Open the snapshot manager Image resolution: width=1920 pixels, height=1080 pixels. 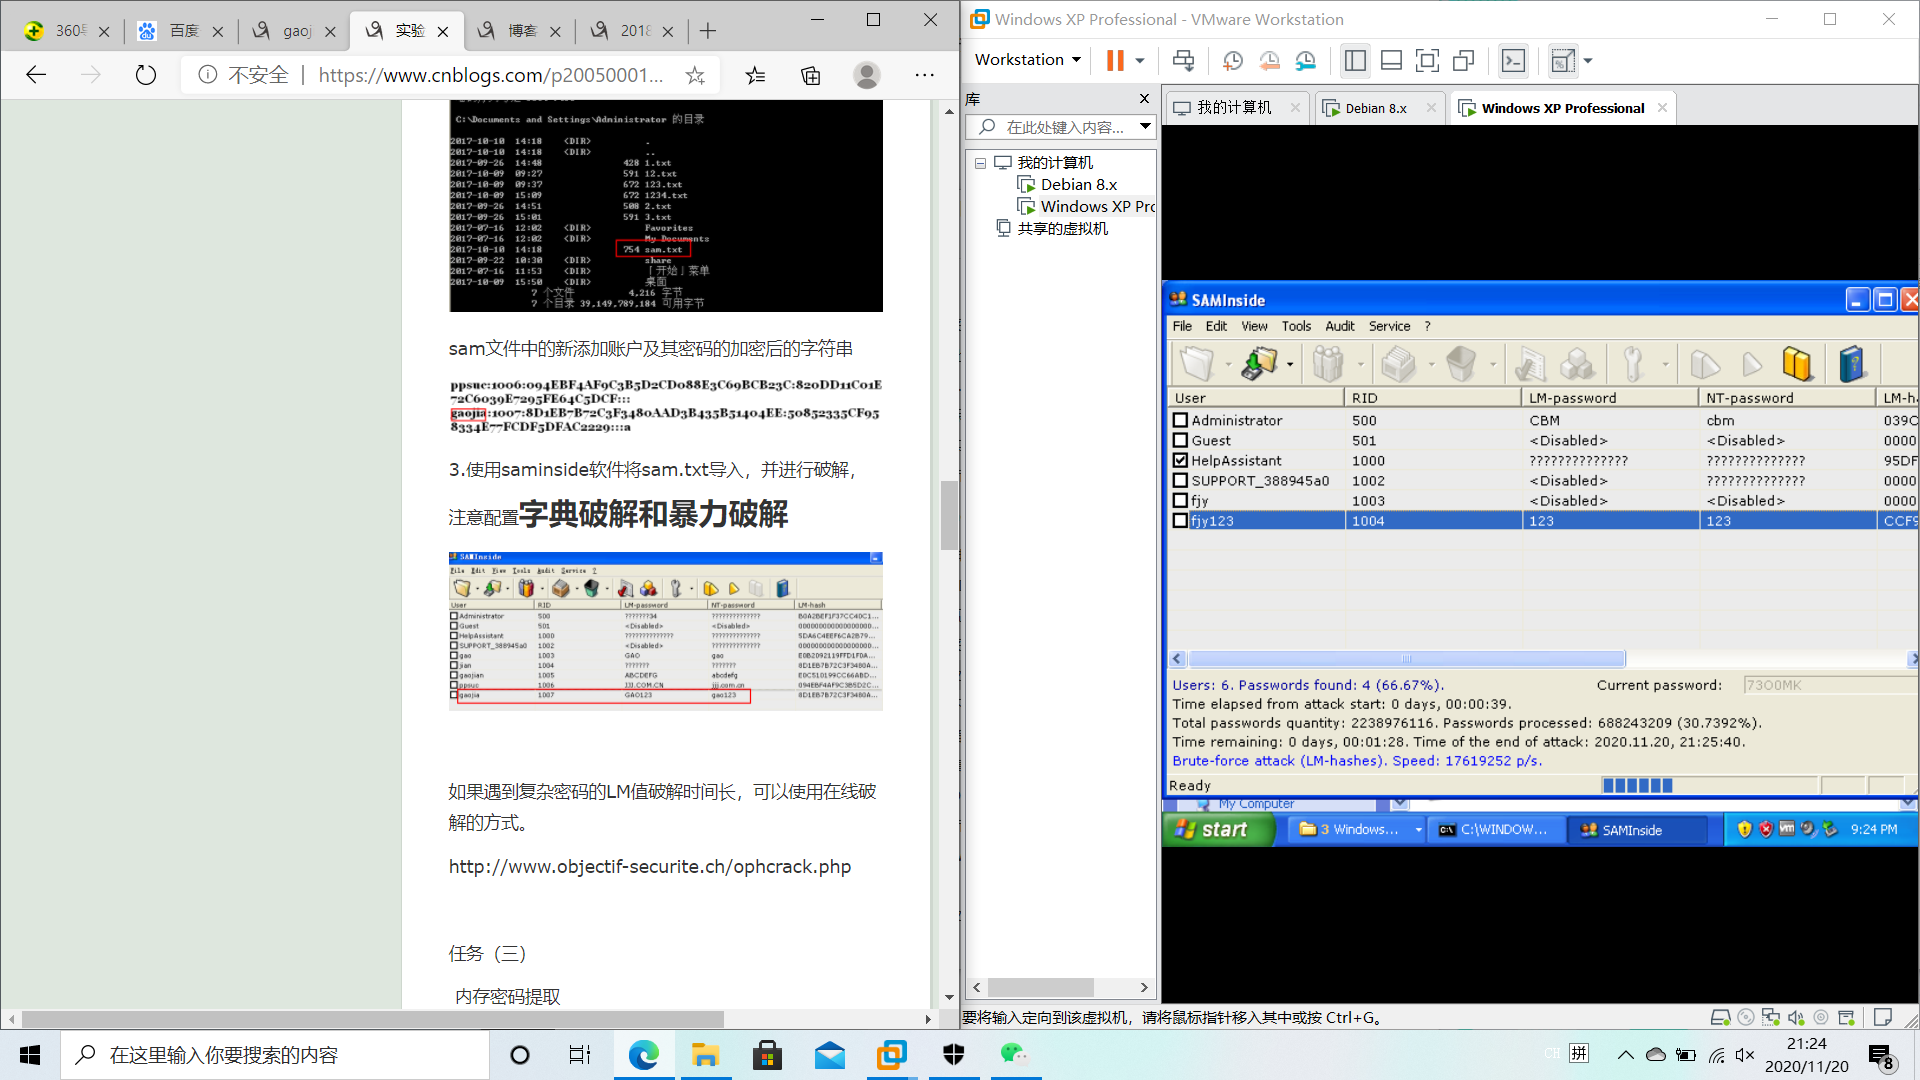coord(1306,61)
